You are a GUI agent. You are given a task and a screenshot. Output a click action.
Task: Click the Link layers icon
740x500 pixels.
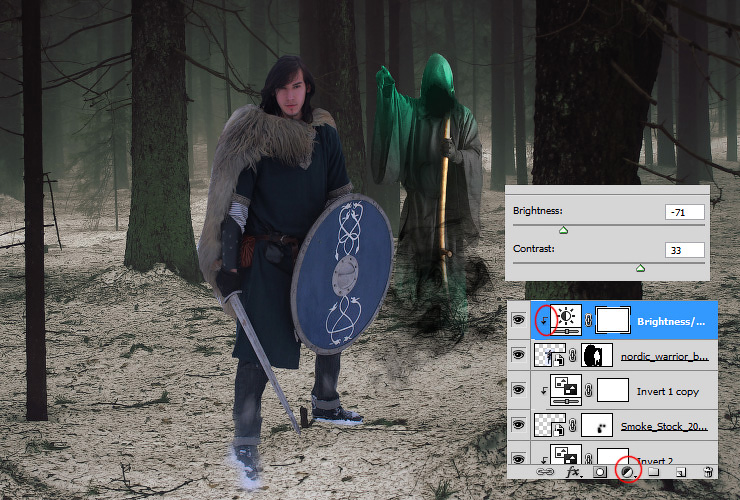point(545,471)
